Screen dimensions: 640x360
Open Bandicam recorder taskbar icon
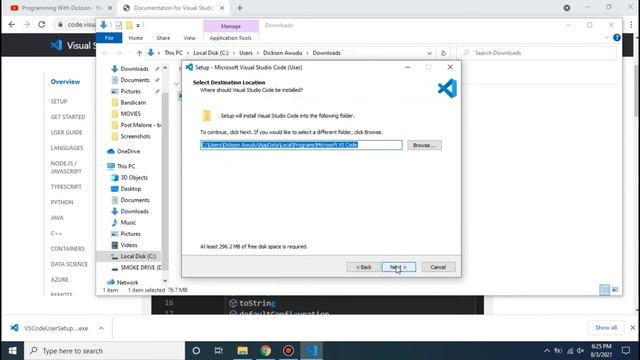289,351
